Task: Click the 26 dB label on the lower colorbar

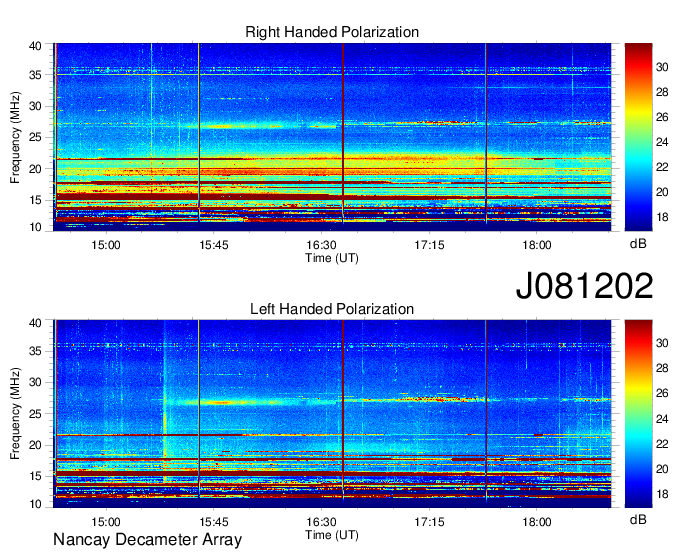Action: point(662,393)
